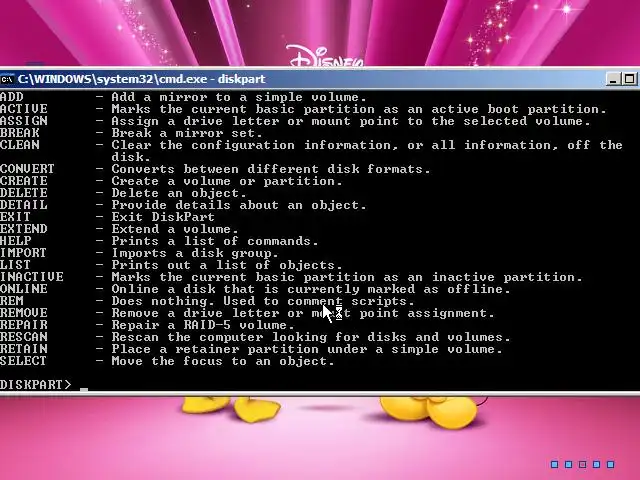The image size is (640, 480).
Task: Click the EXIT command text
Action: (16, 217)
